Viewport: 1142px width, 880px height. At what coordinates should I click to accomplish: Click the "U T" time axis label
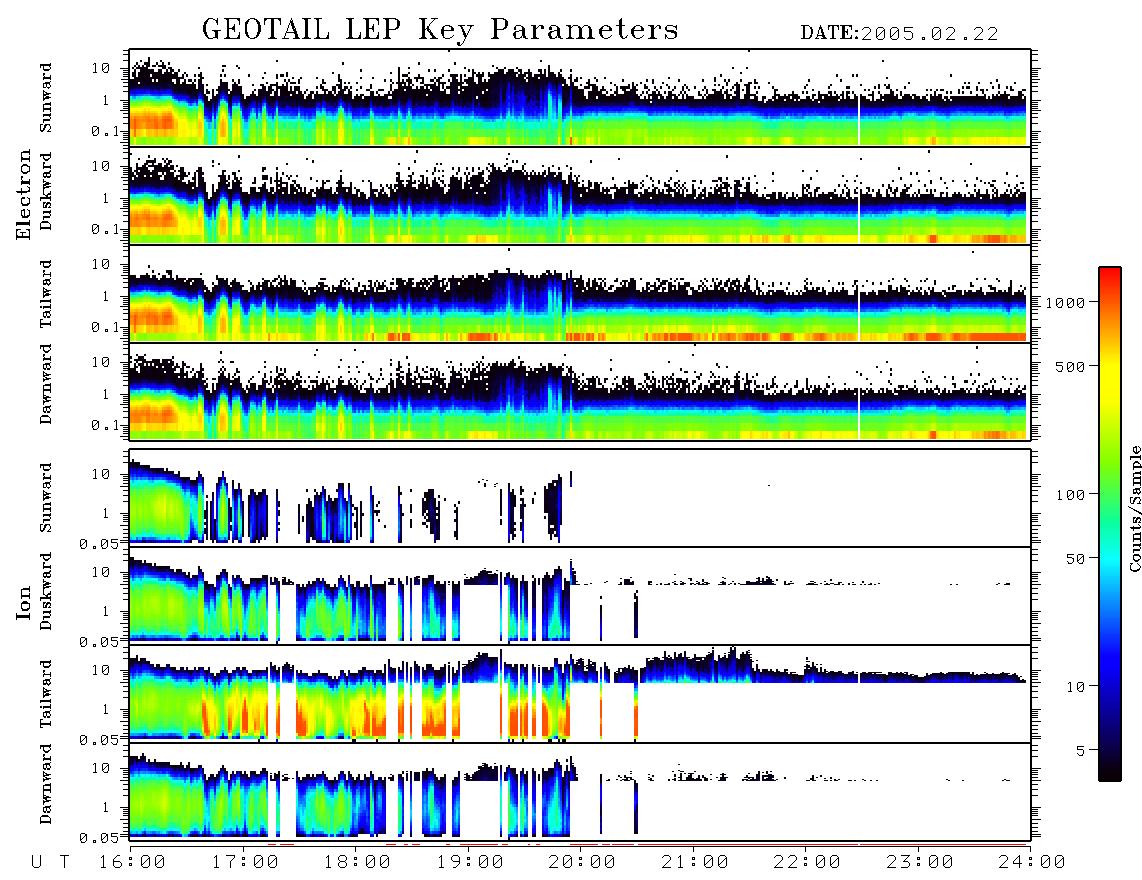[x=50, y=863]
